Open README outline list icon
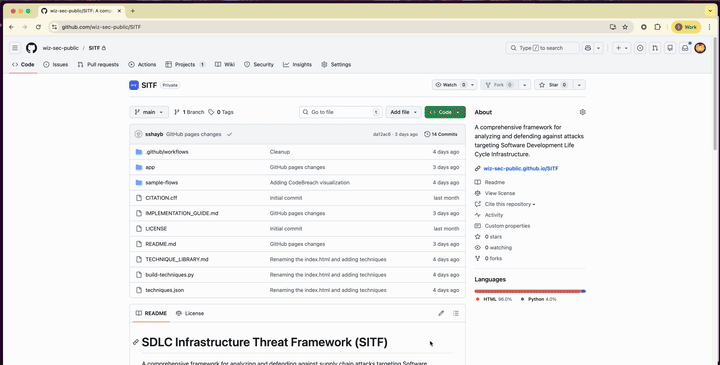720x365 pixels. [x=456, y=313]
